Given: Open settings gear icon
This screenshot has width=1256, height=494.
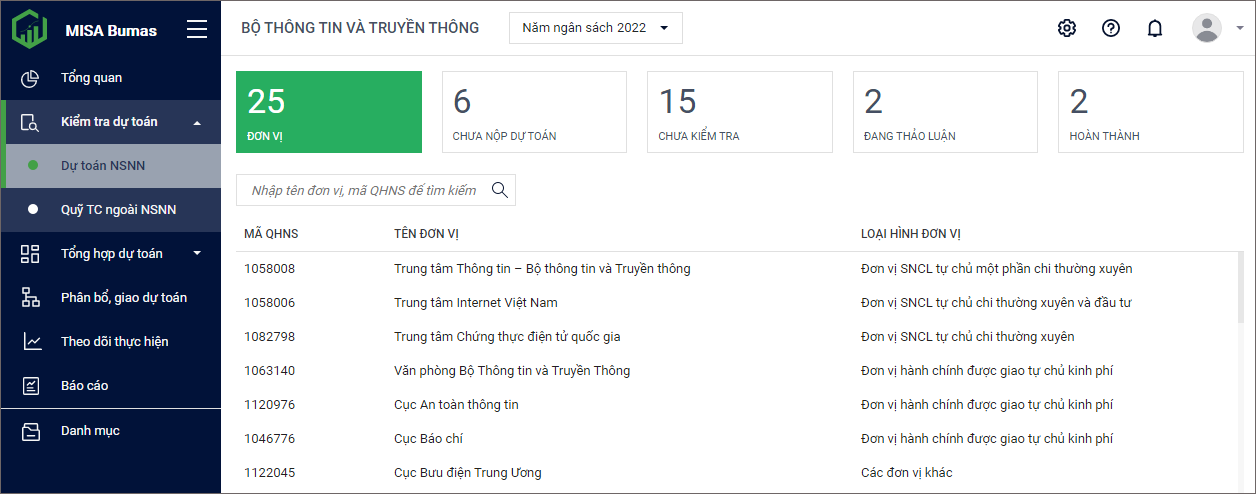Looking at the screenshot, I should (1067, 28).
